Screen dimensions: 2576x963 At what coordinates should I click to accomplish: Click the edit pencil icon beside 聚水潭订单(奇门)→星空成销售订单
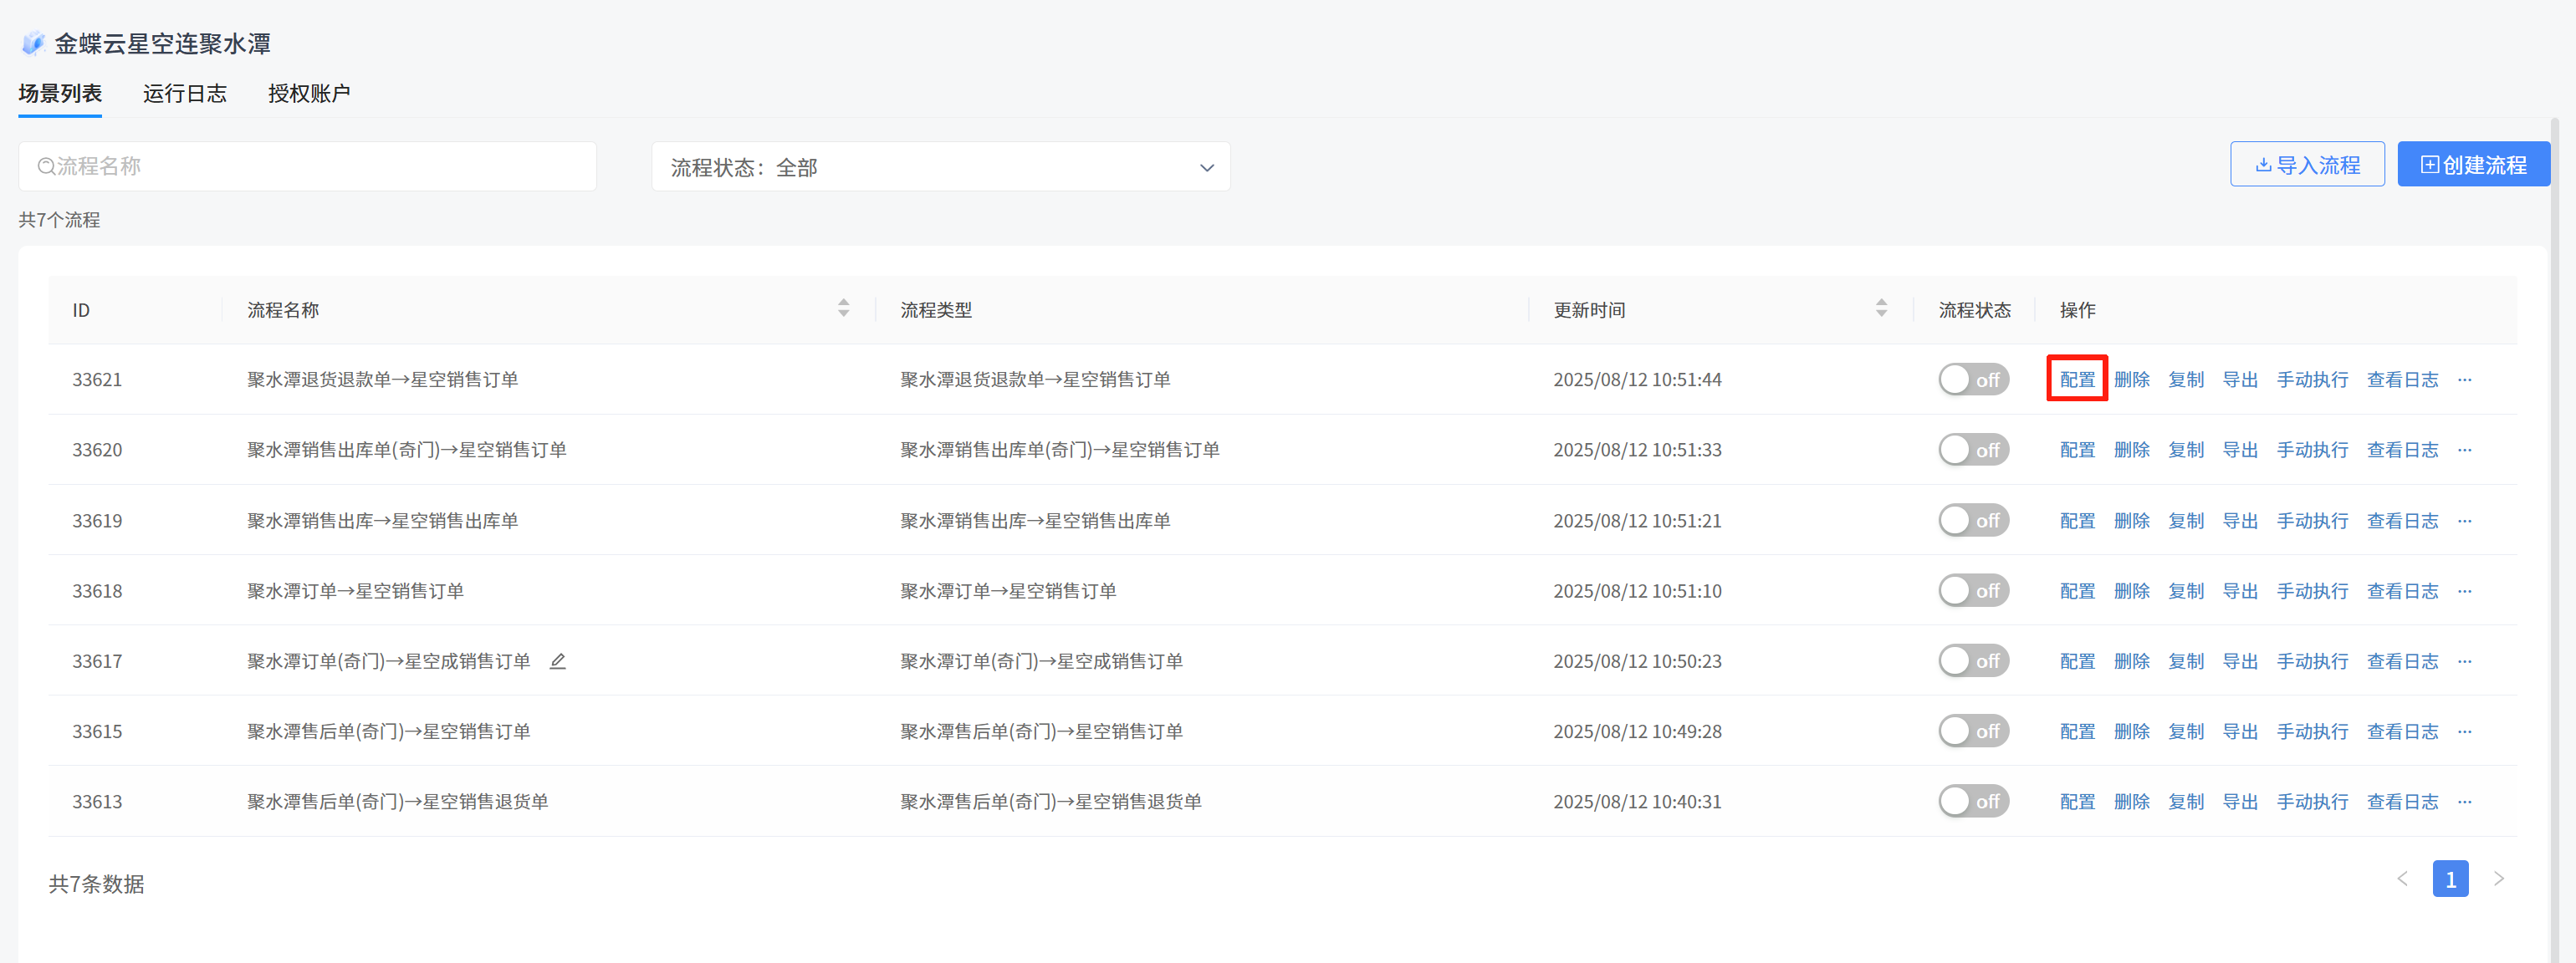(558, 661)
